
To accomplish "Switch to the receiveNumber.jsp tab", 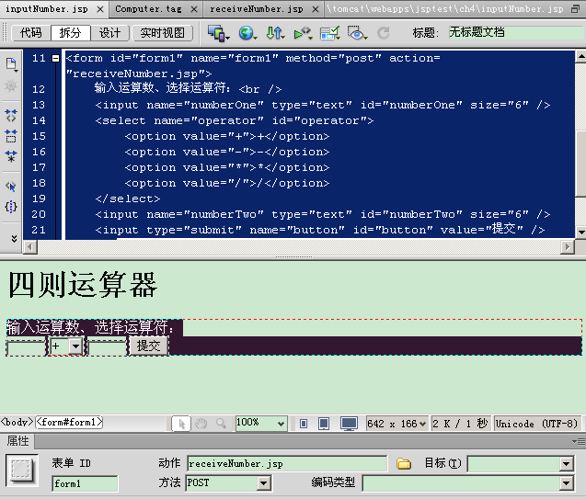I will coord(256,9).
